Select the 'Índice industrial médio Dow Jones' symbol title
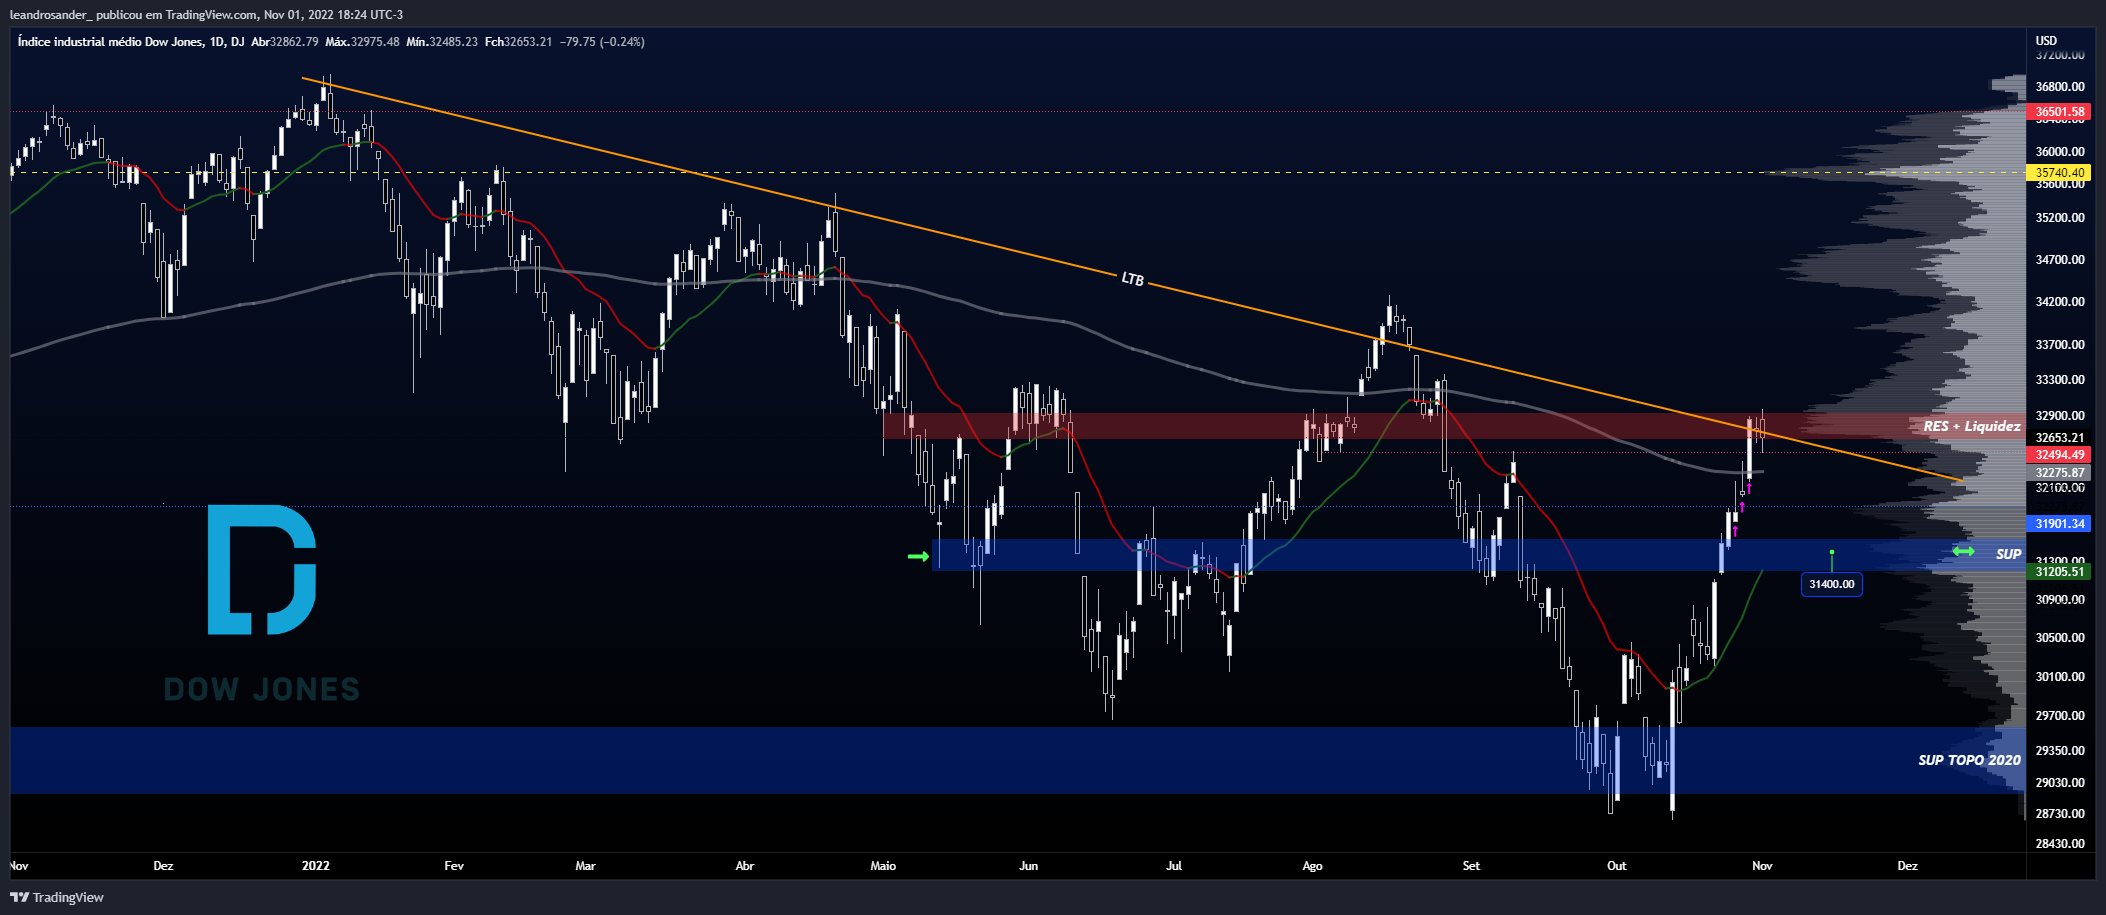 (110, 42)
